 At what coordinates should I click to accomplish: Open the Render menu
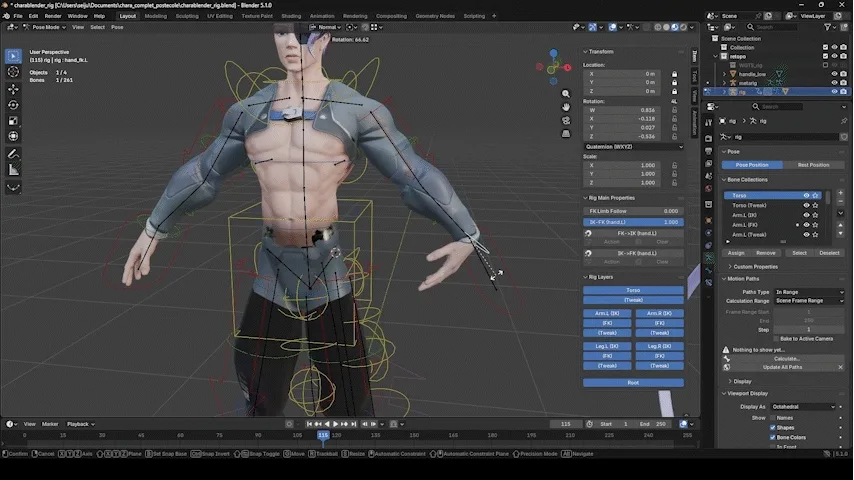(52, 16)
